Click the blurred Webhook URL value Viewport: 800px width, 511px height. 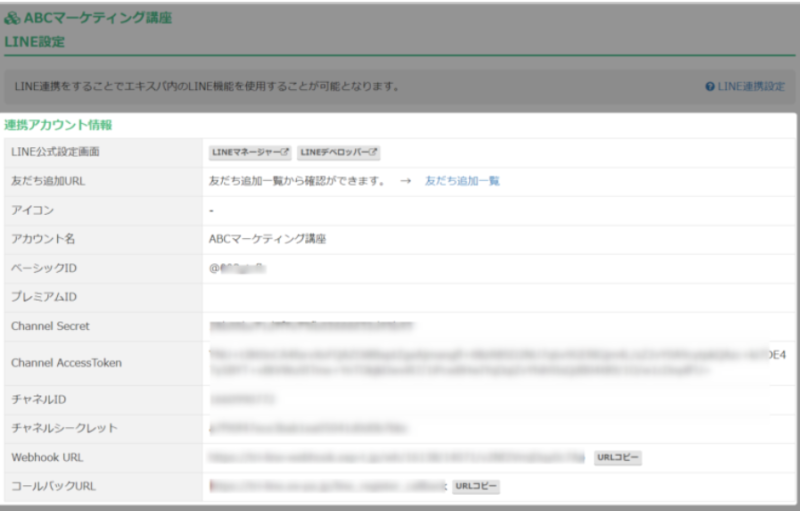click(x=397, y=457)
